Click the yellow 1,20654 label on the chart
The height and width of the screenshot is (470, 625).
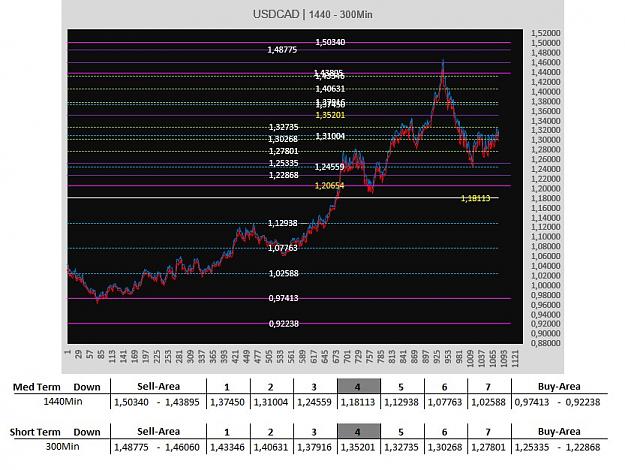(329, 186)
